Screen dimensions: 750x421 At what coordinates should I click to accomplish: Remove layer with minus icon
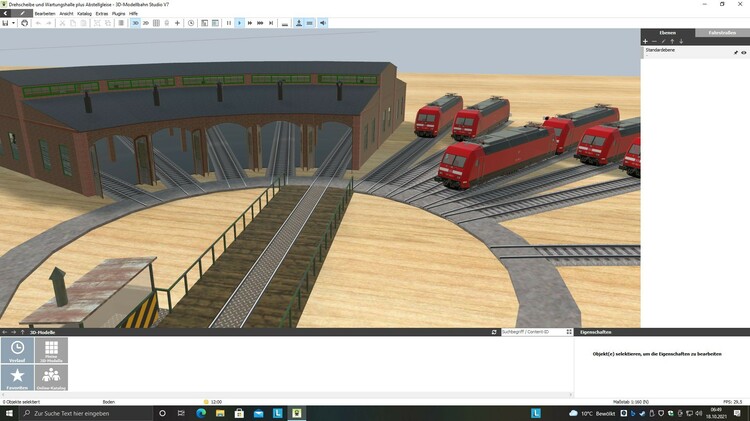pyautogui.click(x=654, y=42)
